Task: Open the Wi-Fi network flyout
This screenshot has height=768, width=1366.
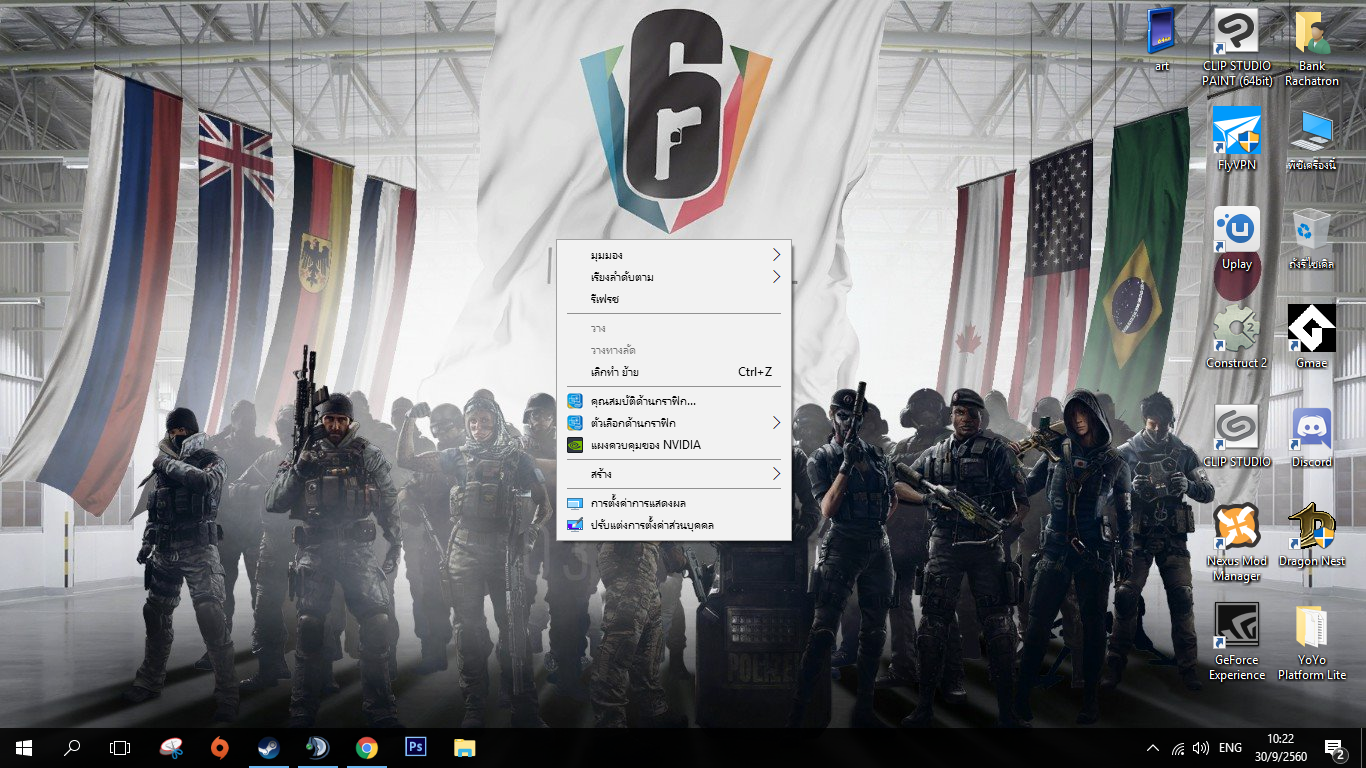Action: (1178, 748)
